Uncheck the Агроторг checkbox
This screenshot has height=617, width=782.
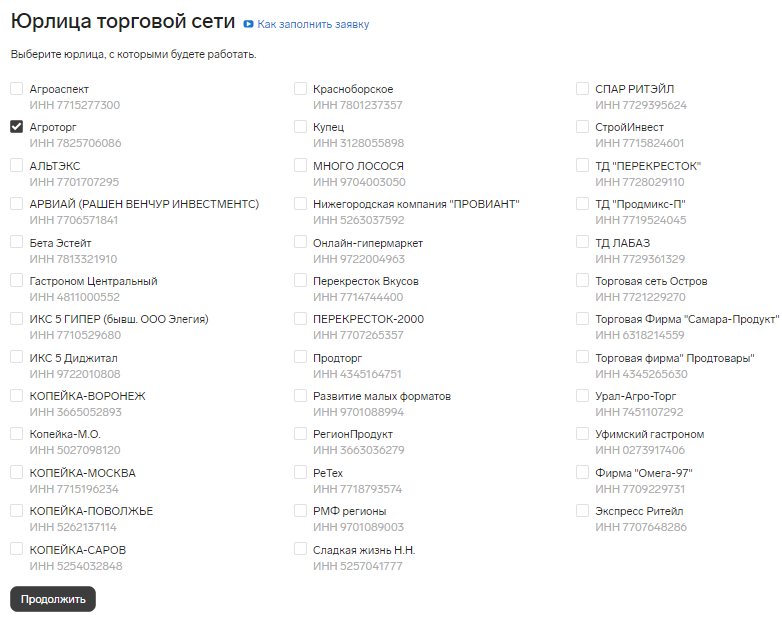pos(16,127)
